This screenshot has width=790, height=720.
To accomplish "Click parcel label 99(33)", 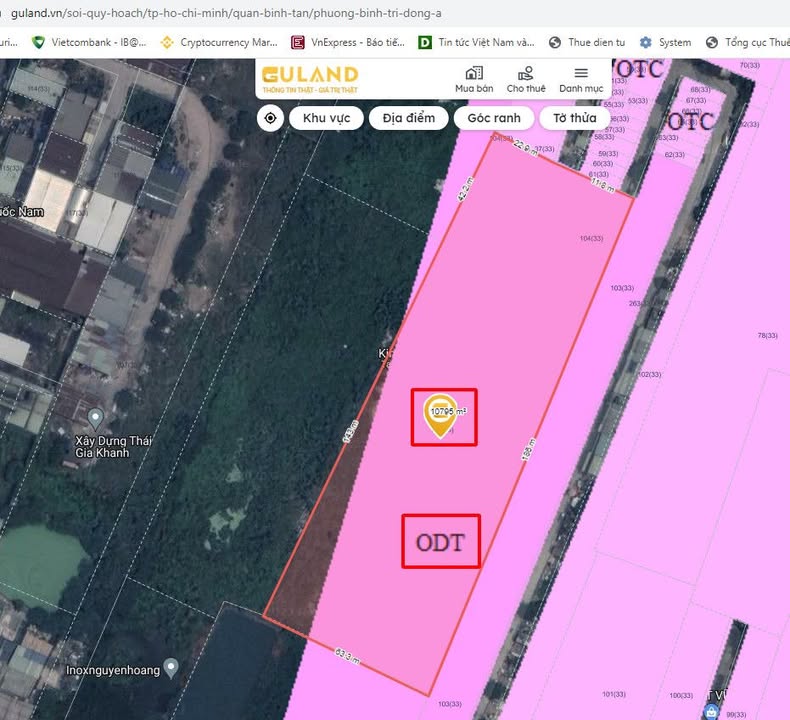I will [x=736, y=714].
